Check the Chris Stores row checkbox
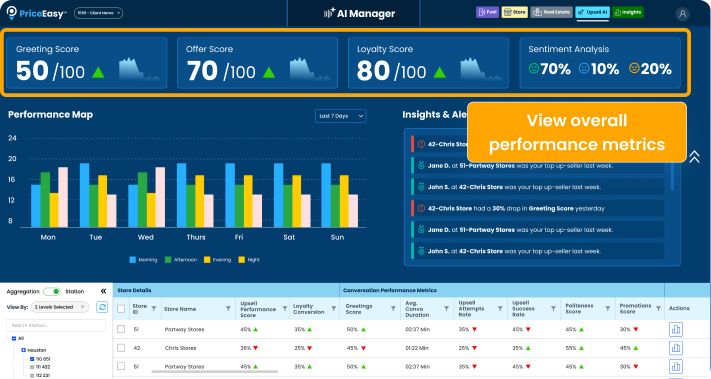 (x=121, y=348)
